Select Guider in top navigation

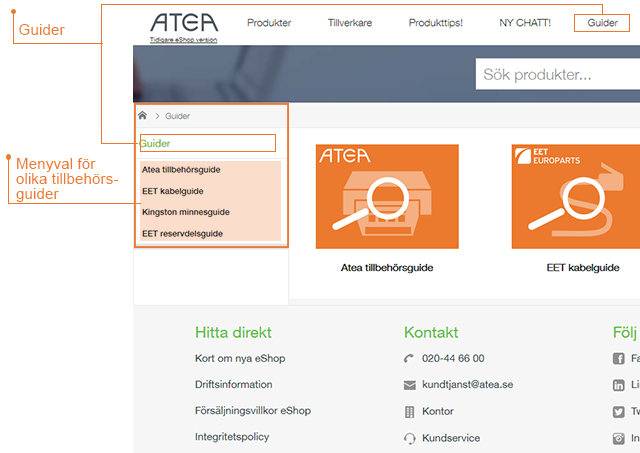click(602, 23)
